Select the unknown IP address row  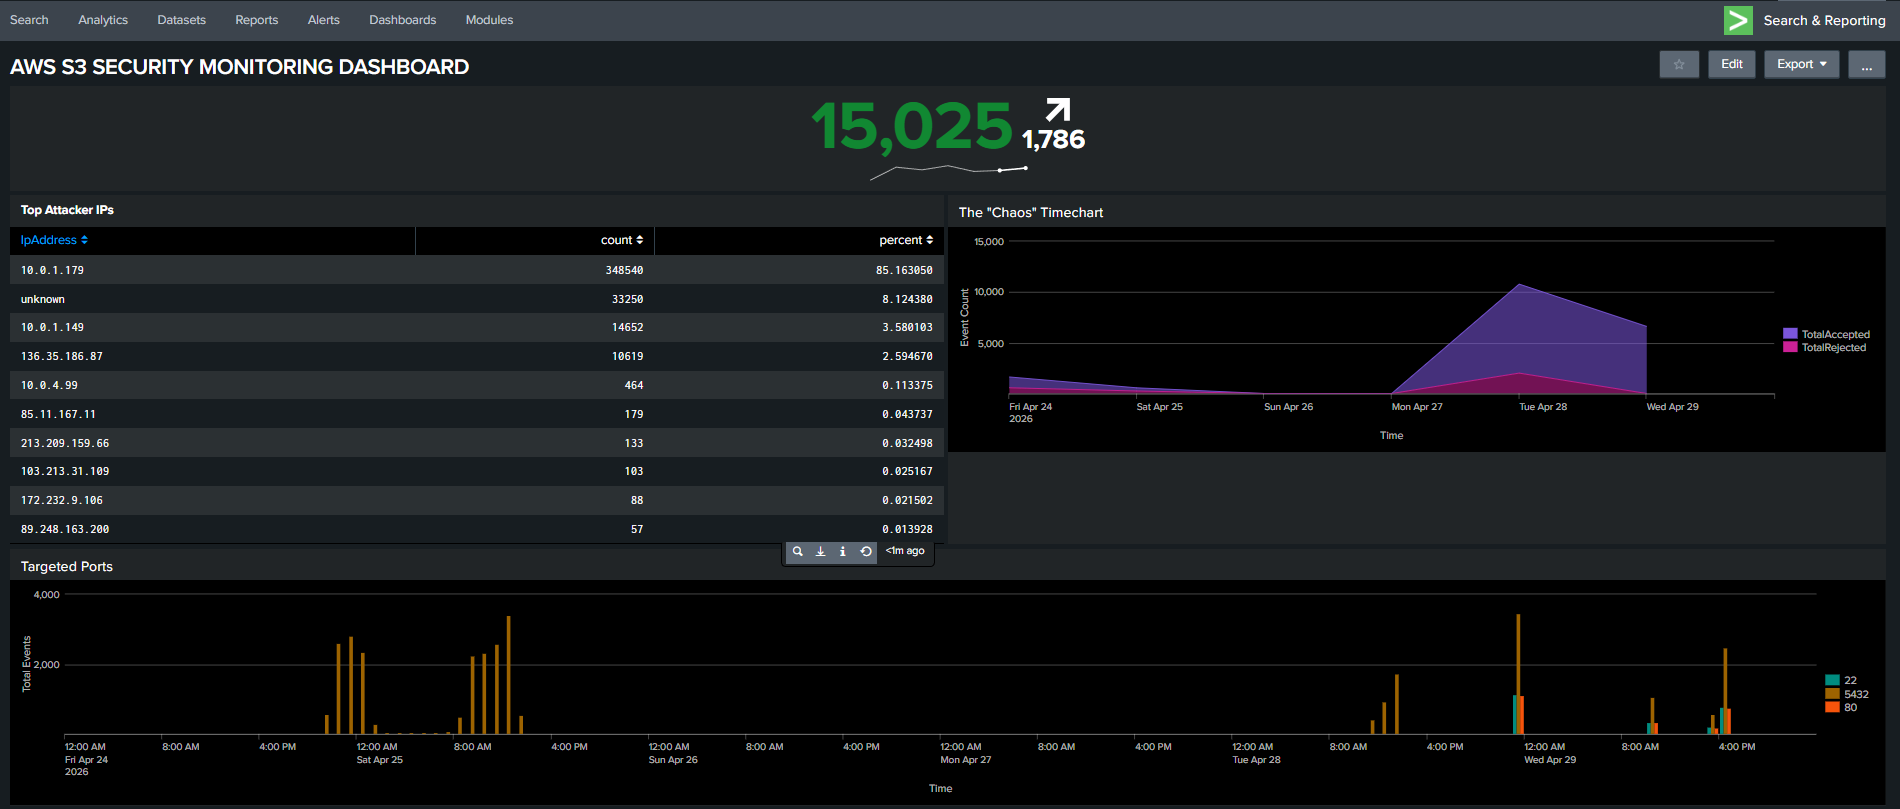tap(477, 299)
